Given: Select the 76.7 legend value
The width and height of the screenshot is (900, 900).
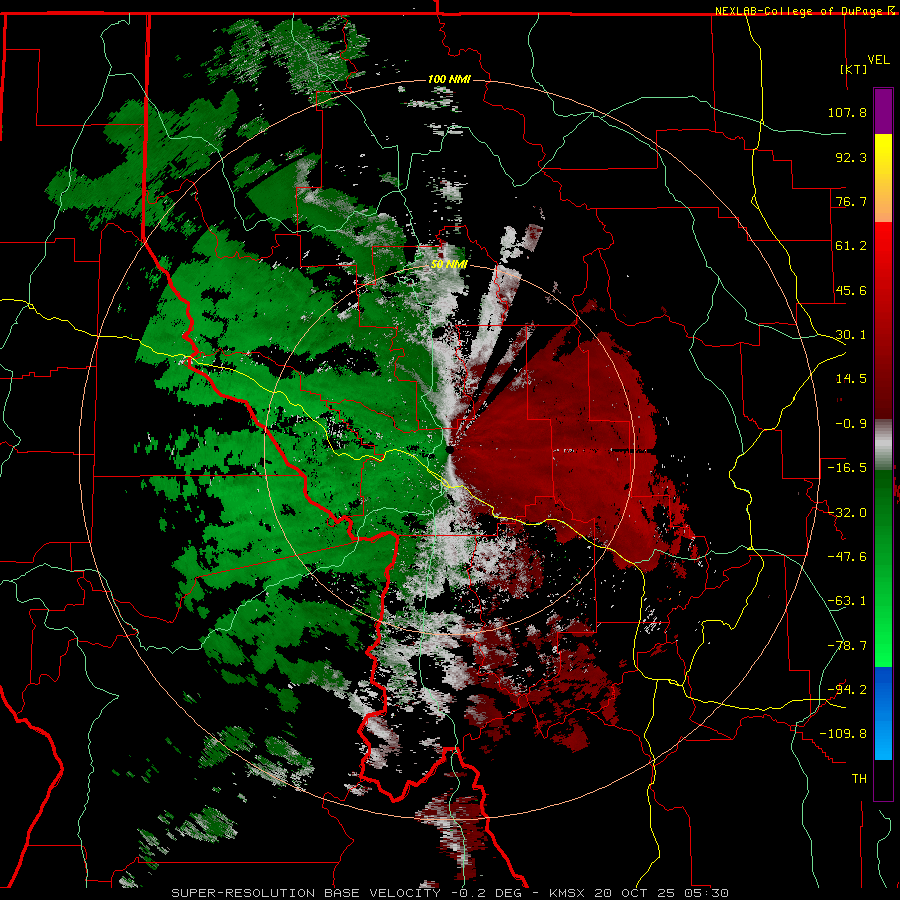Looking at the screenshot, I should point(851,201).
